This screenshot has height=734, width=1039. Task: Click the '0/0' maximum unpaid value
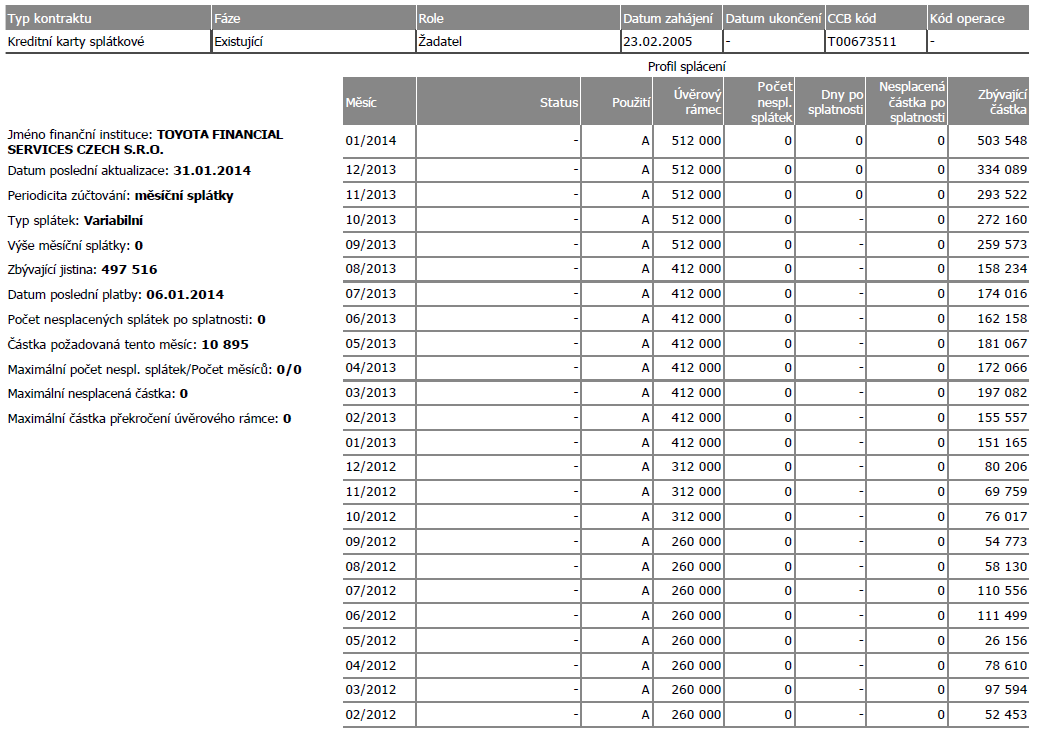[289, 370]
